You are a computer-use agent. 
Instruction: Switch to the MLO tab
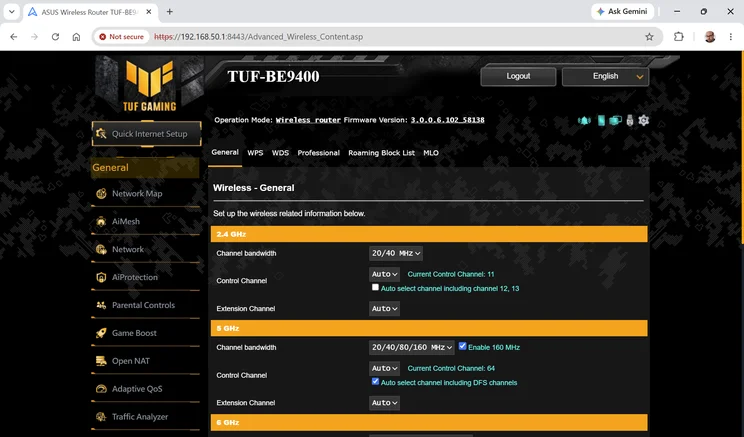pyautogui.click(x=431, y=153)
